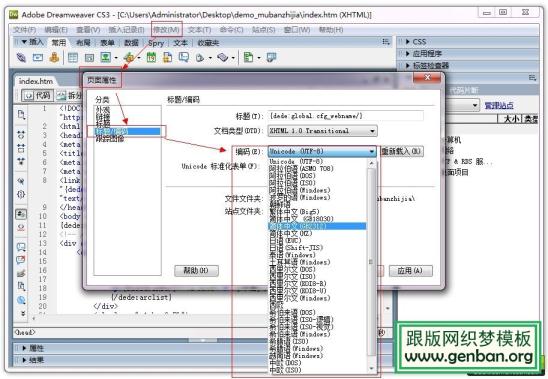Insert a Hyperlink from the Common toolbar
The height and width of the screenshot is (379, 548).
click(x=21, y=57)
